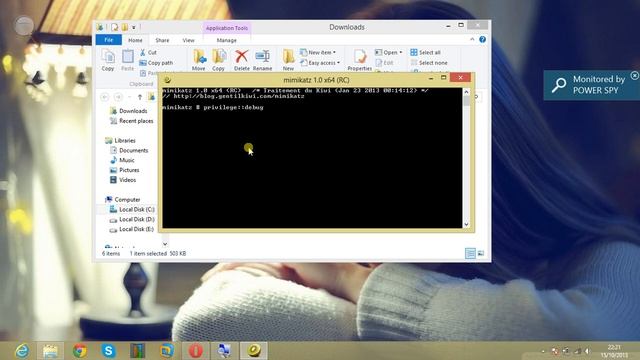Click the taskbar clock showing 22:21
Image resolution: width=640 pixels, height=360 pixels.
tap(614, 351)
